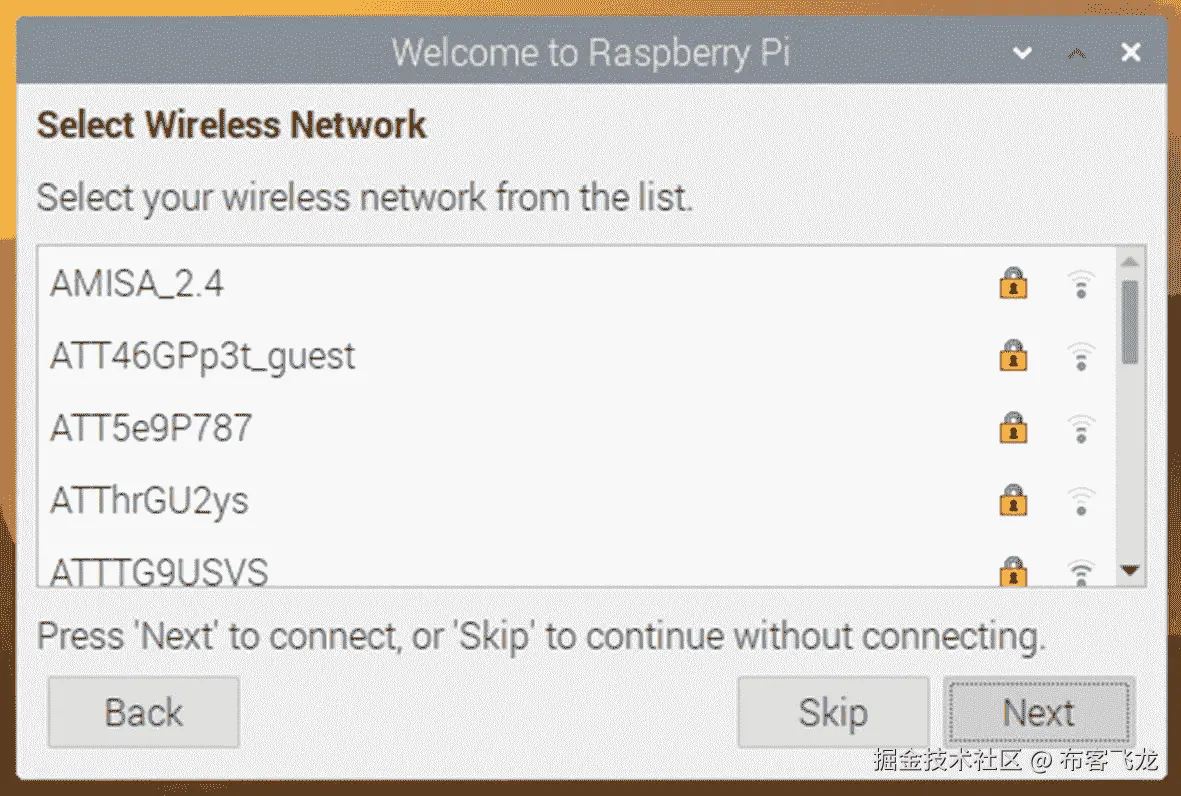This screenshot has height=796, width=1181.
Task: Click the network list scrollbar thumb
Action: (x=1130, y=322)
